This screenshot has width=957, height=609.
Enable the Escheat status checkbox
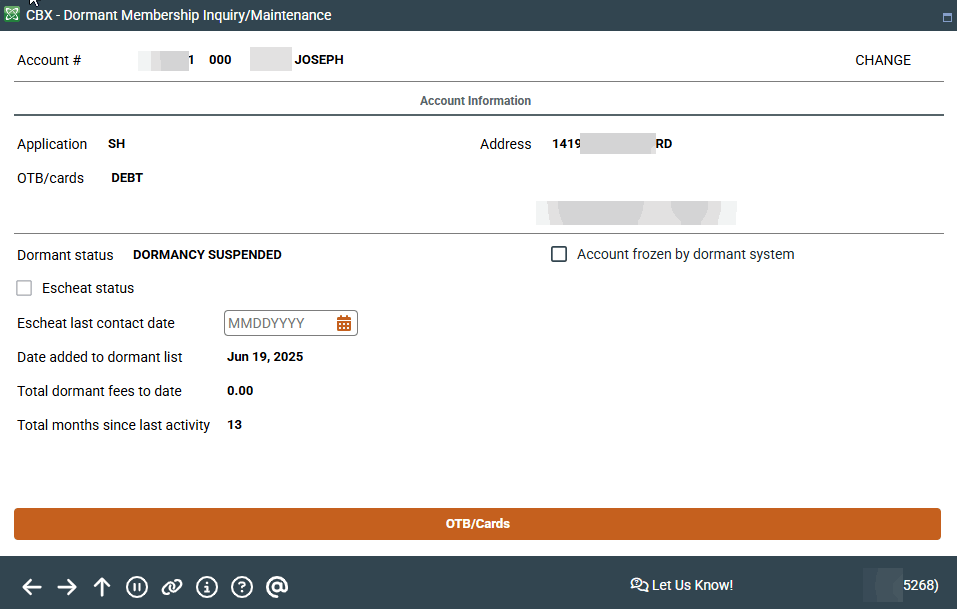coord(25,288)
